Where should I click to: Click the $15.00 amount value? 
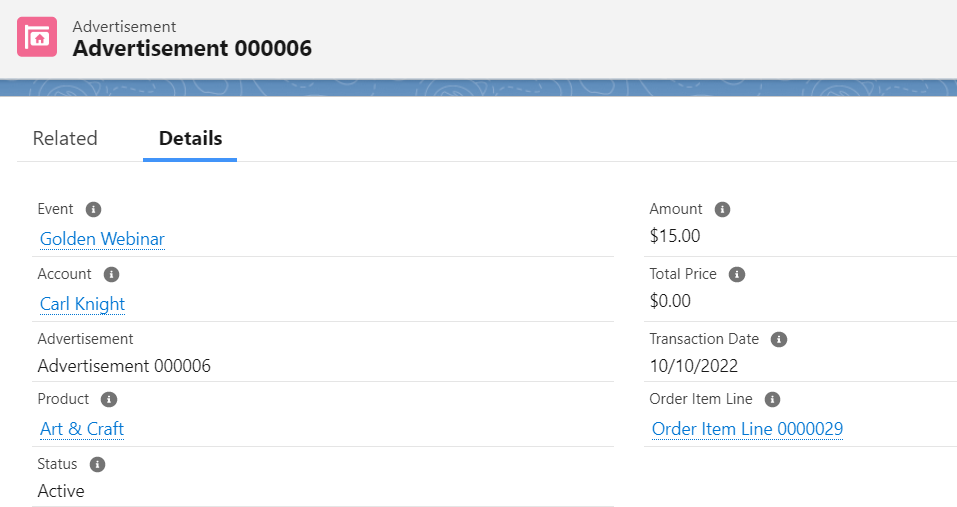675,236
